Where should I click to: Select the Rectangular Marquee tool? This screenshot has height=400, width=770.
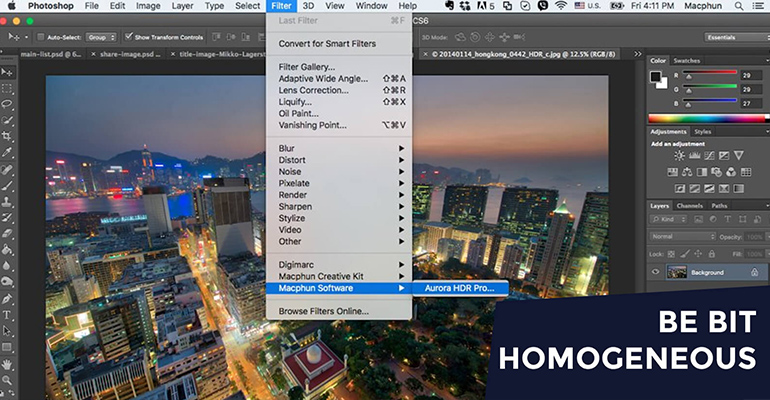click(x=7, y=88)
